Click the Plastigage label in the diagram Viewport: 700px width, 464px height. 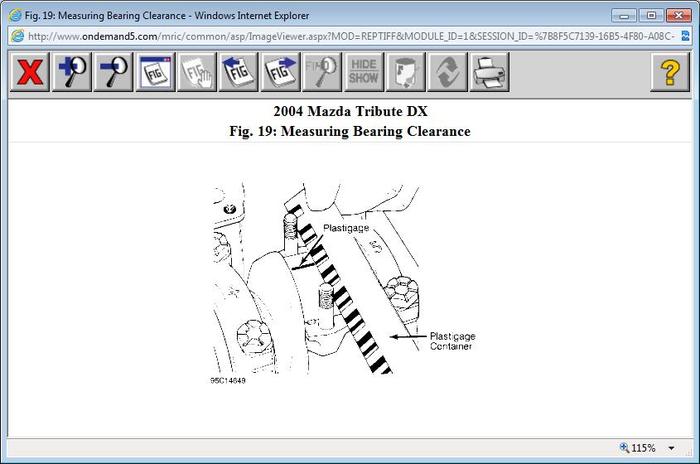pos(346,228)
